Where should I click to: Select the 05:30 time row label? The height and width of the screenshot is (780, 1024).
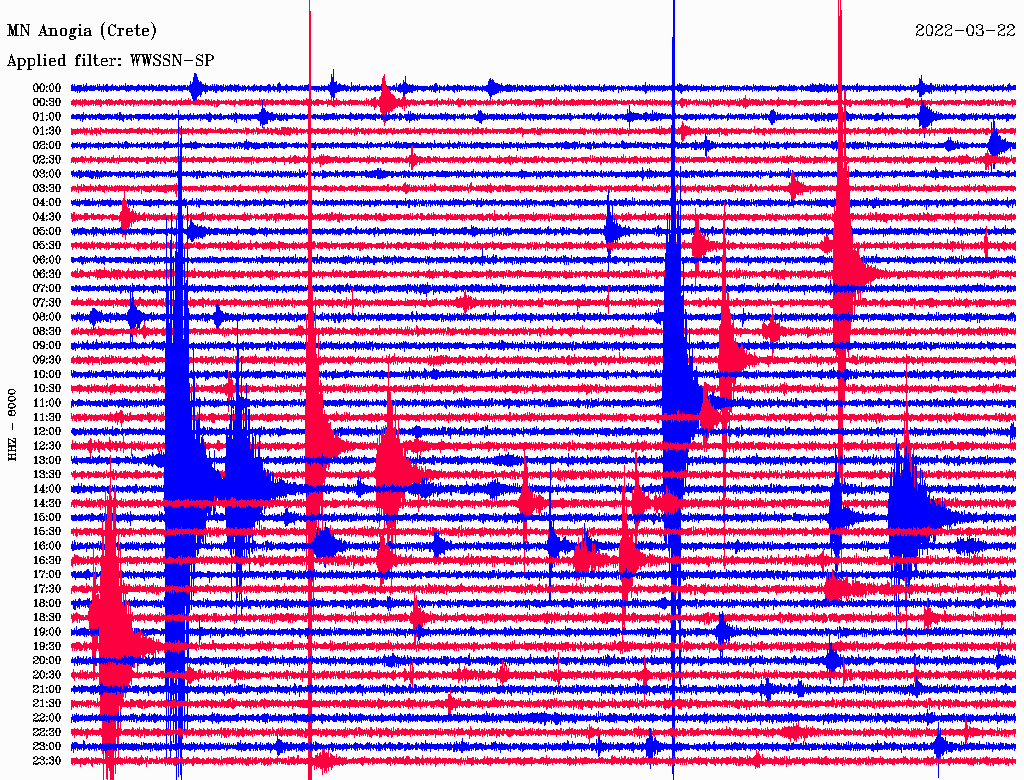(x=47, y=246)
